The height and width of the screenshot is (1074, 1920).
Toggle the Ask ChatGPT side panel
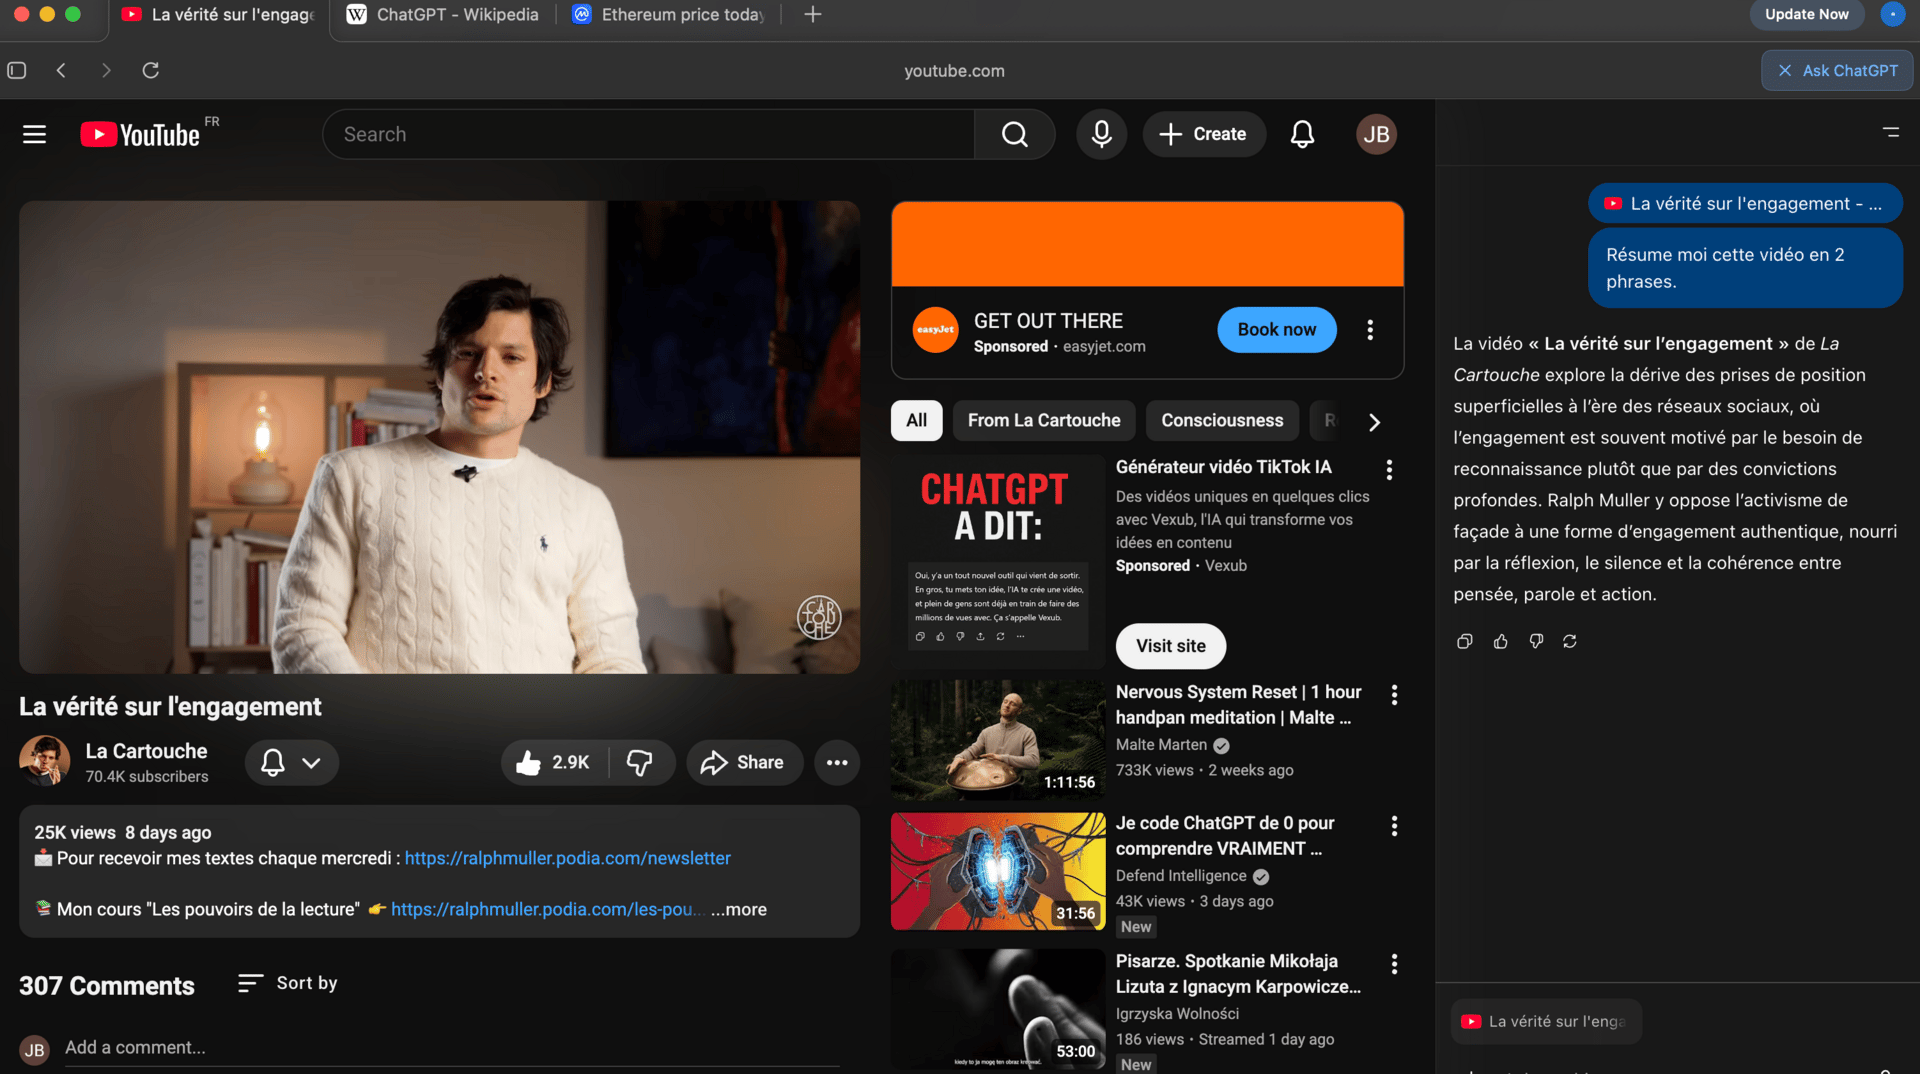point(1836,70)
